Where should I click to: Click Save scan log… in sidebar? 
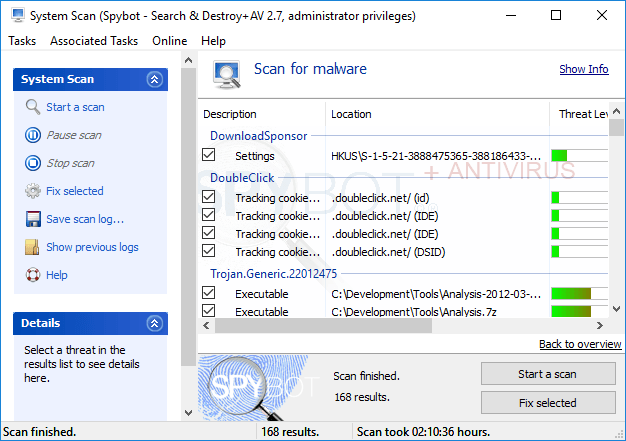tap(85, 219)
